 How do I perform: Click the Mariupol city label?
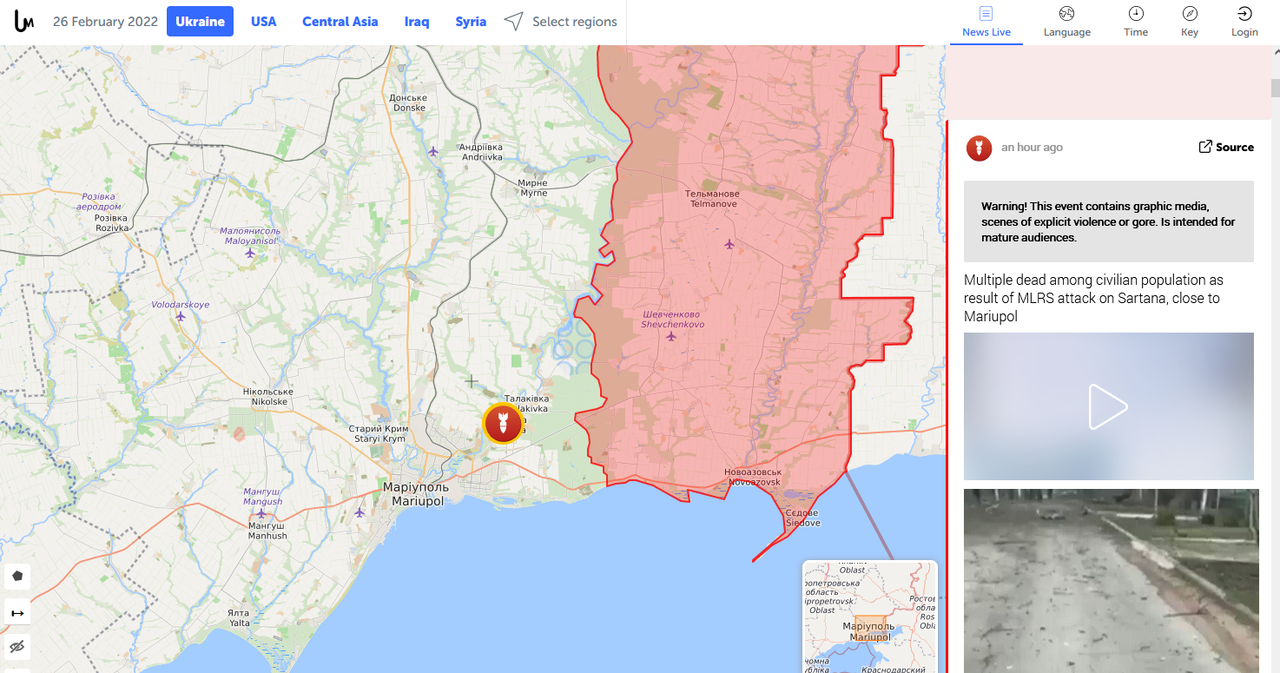tap(417, 494)
